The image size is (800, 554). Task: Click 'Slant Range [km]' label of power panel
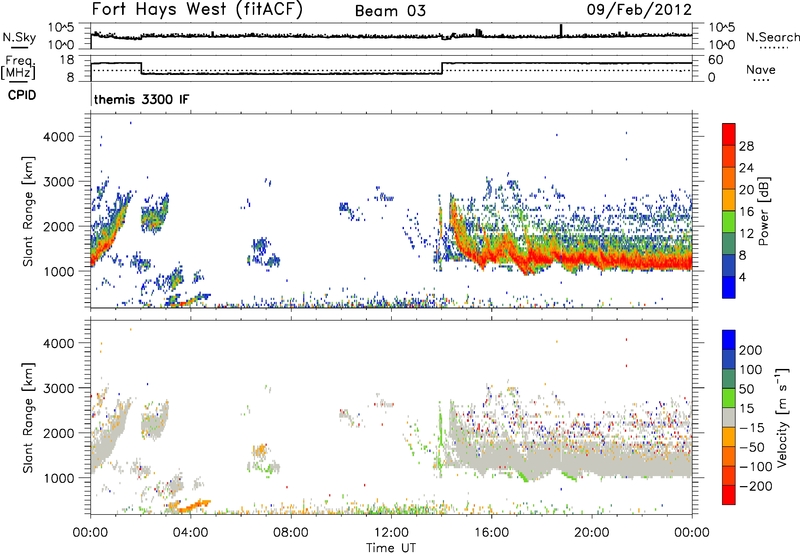point(28,211)
